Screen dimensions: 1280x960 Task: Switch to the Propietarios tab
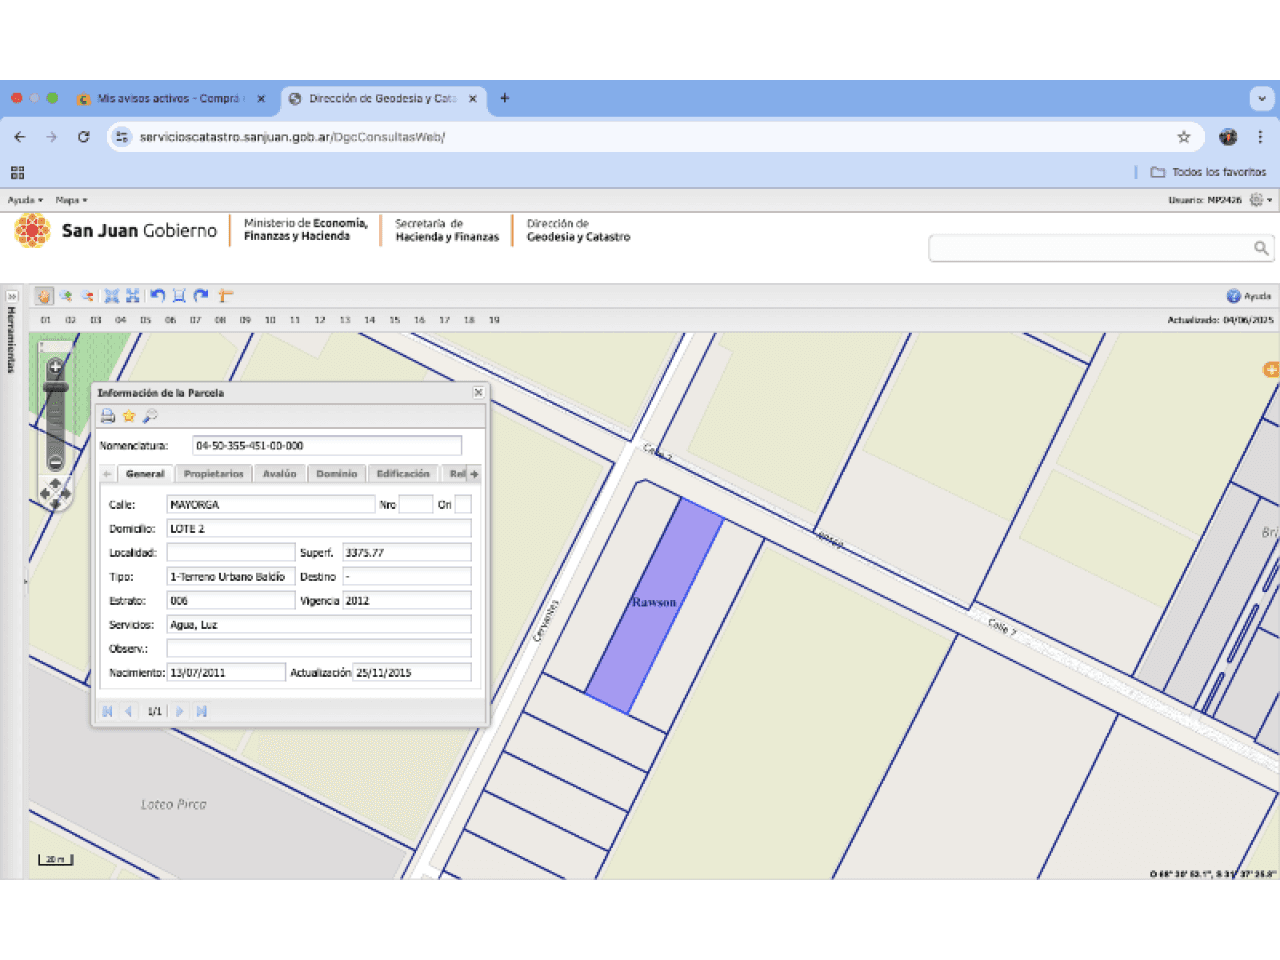[x=214, y=474]
